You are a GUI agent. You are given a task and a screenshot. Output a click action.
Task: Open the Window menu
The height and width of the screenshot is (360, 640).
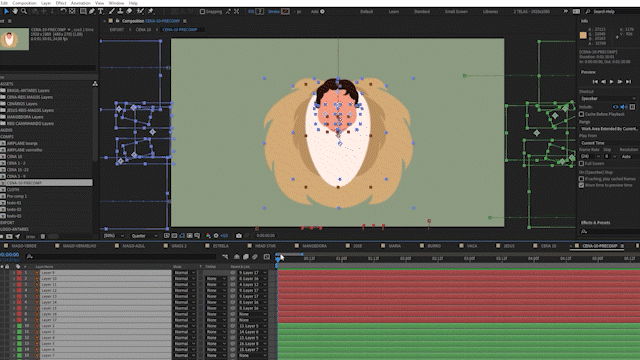[x=116, y=3]
